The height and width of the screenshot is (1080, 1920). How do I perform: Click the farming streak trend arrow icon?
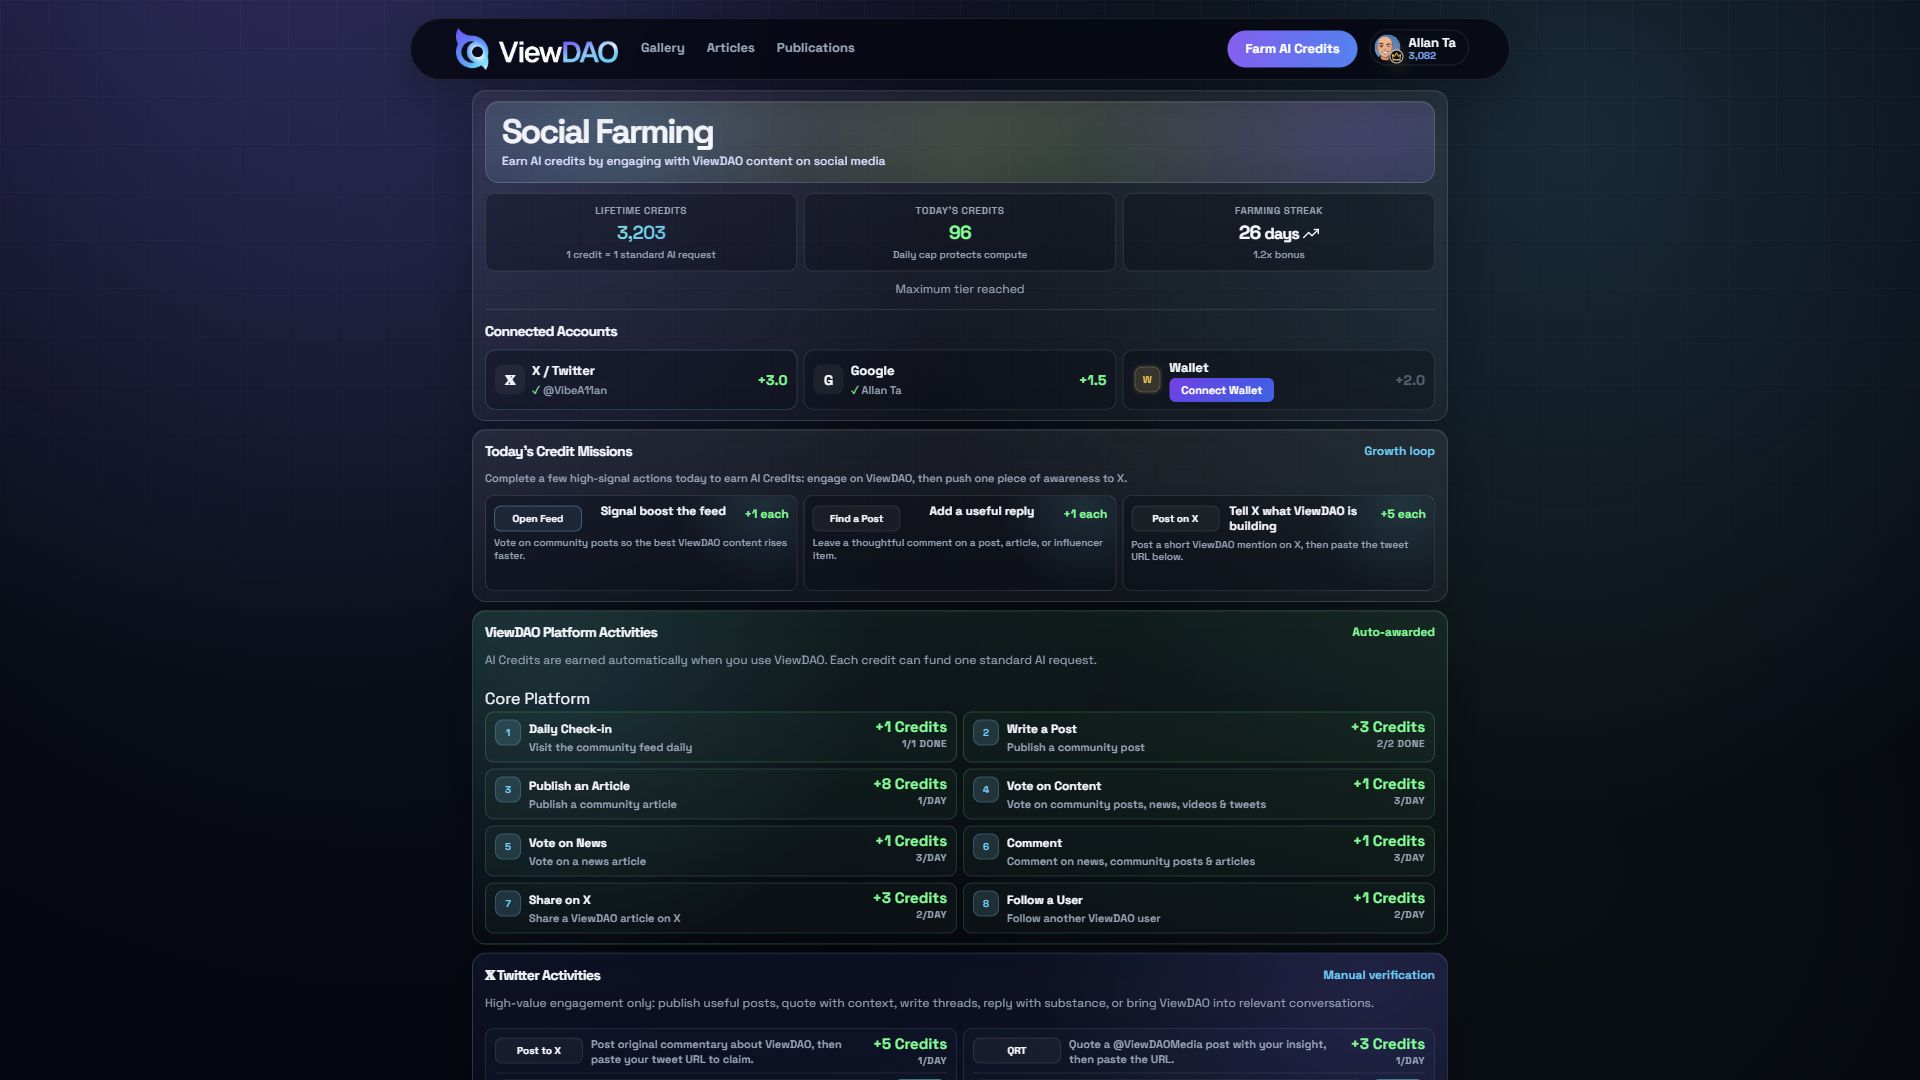click(x=1311, y=233)
